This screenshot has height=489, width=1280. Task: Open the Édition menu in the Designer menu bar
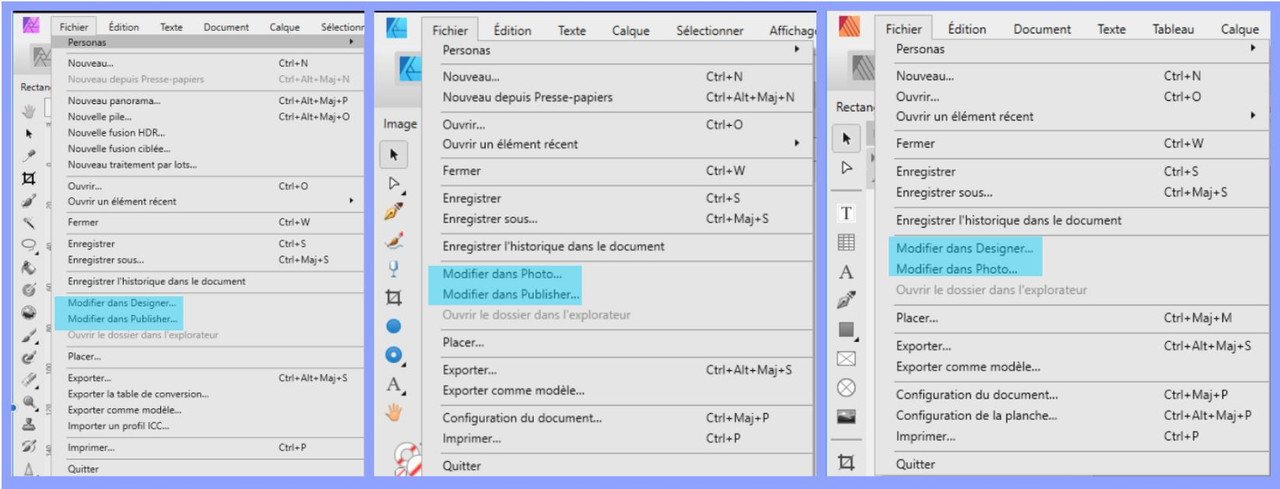511,30
